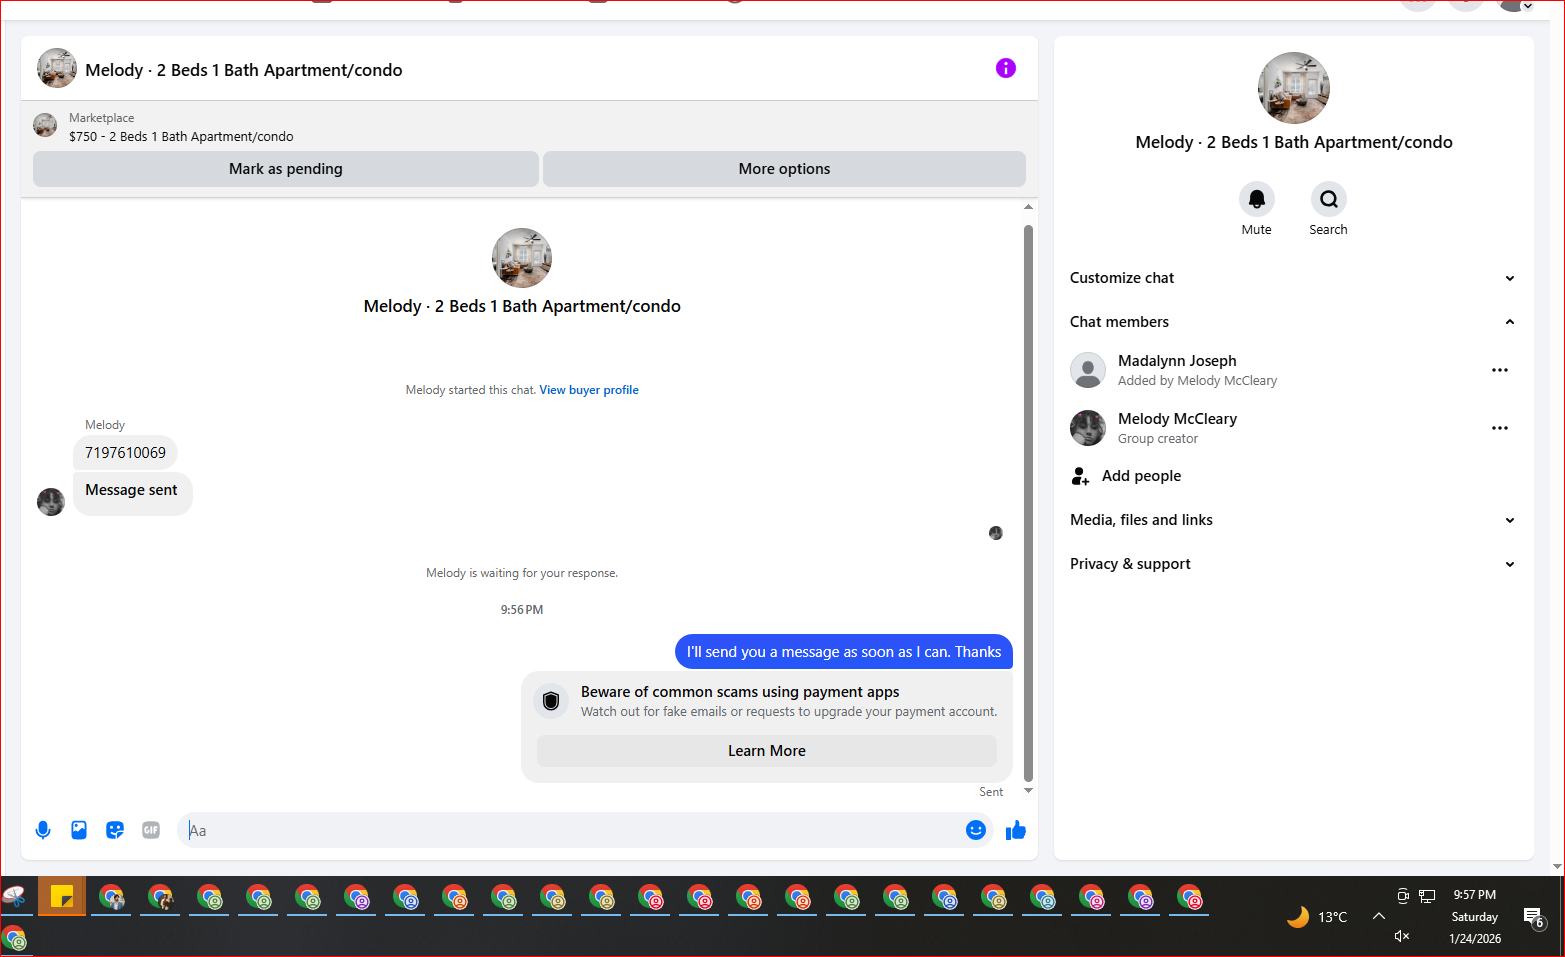Click More options button
The height and width of the screenshot is (957, 1565).
point(784,169)
